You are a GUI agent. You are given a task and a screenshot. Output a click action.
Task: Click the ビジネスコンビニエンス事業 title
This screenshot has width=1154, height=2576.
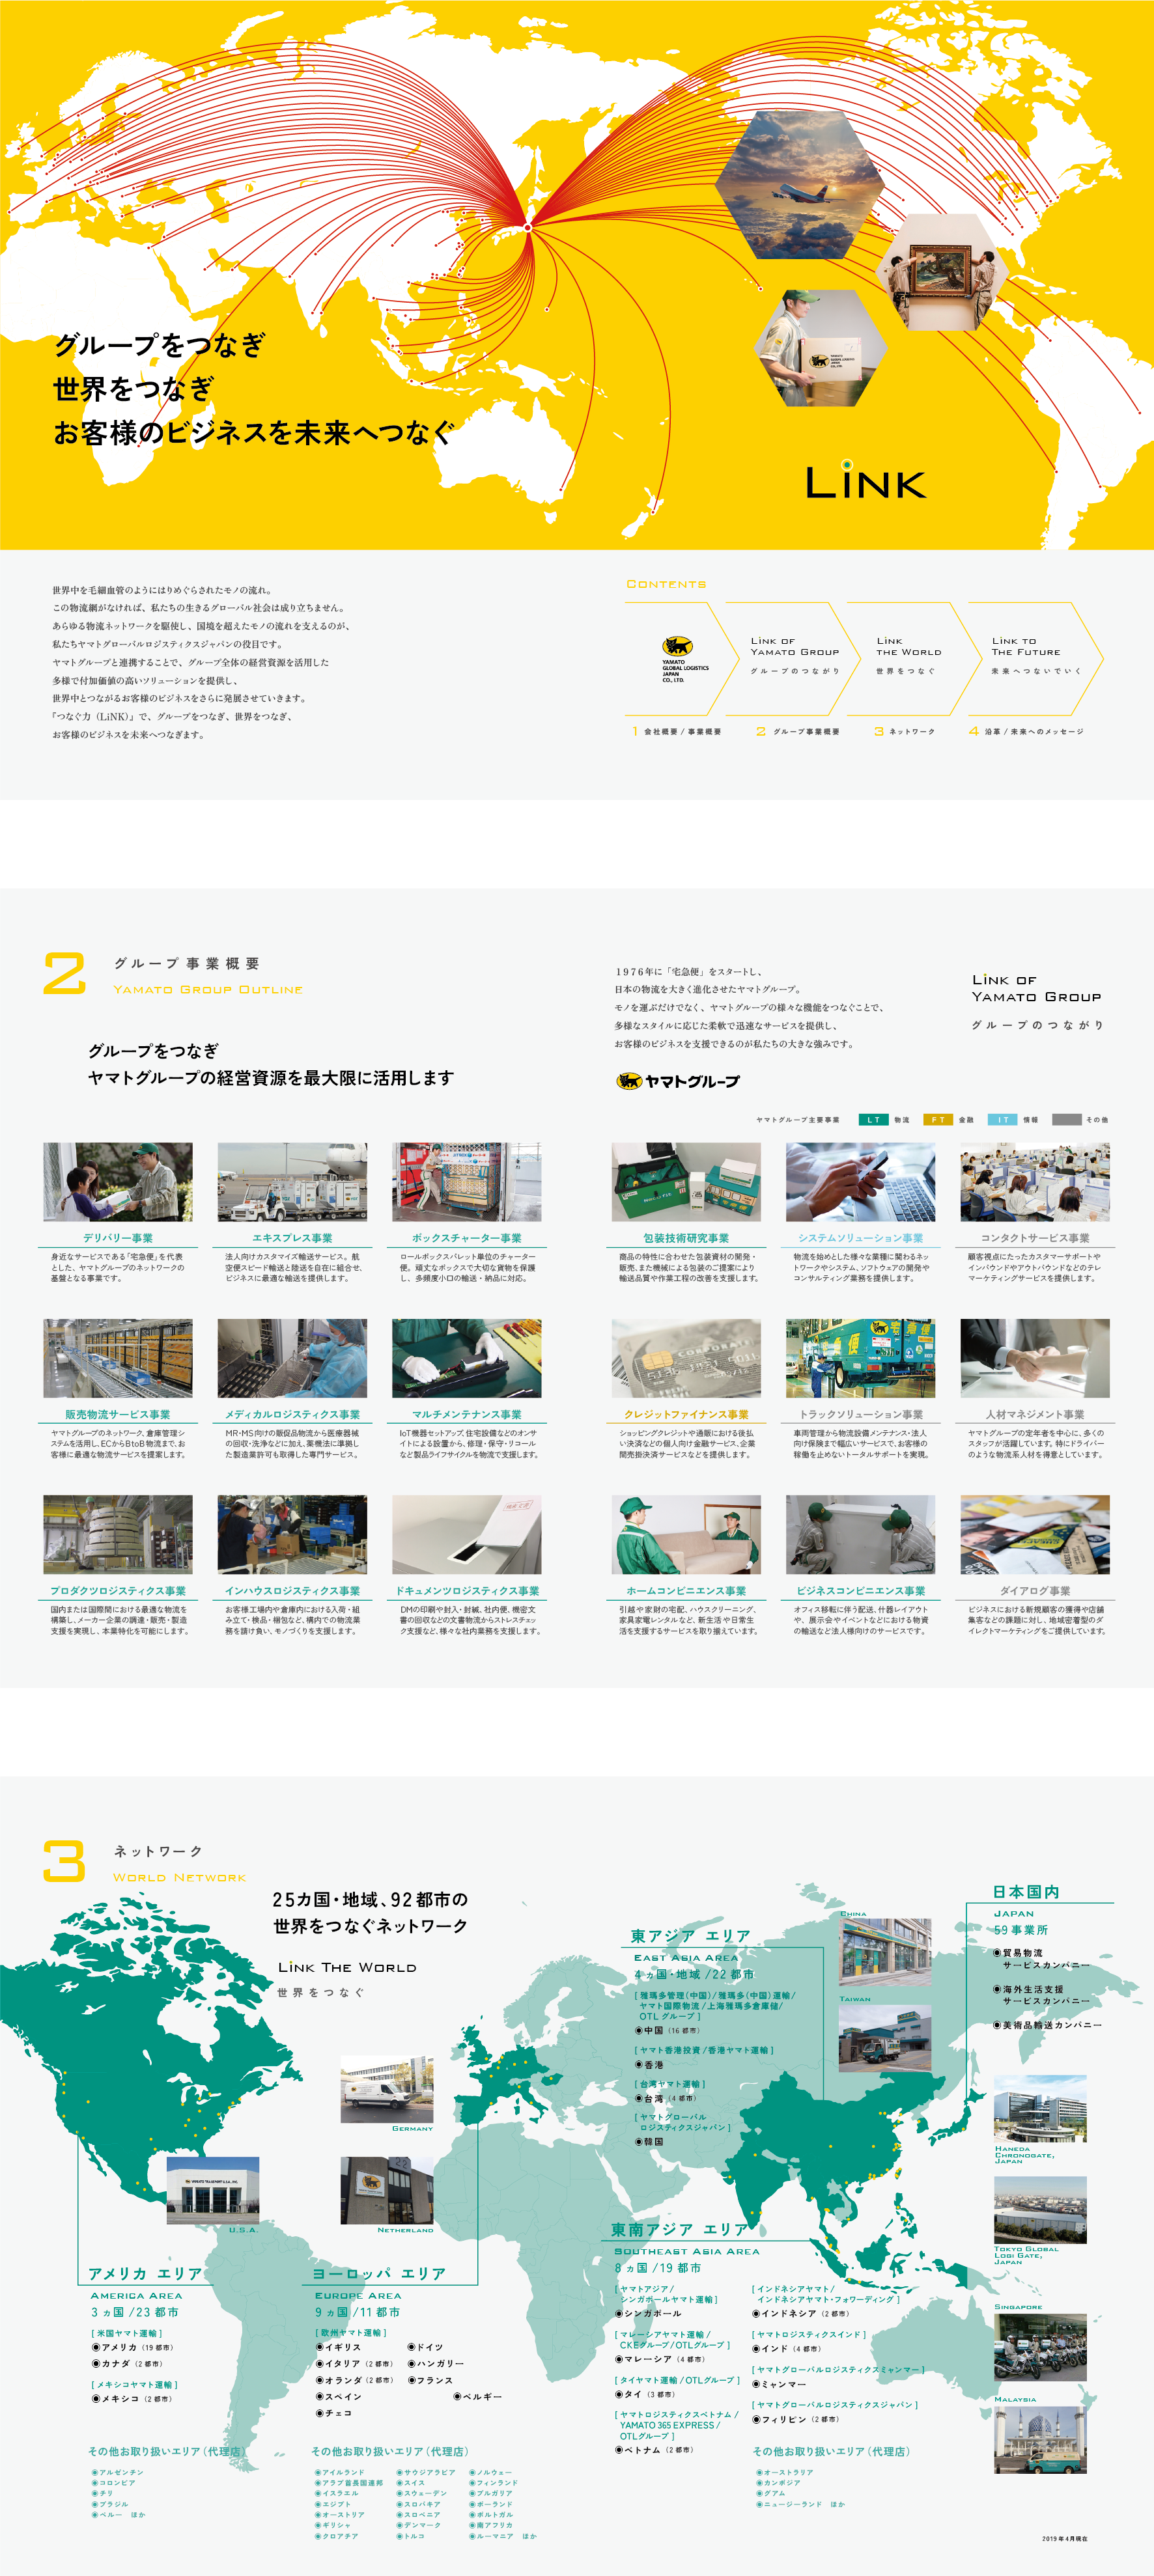pyautogui.click(x=860, y=1591)
